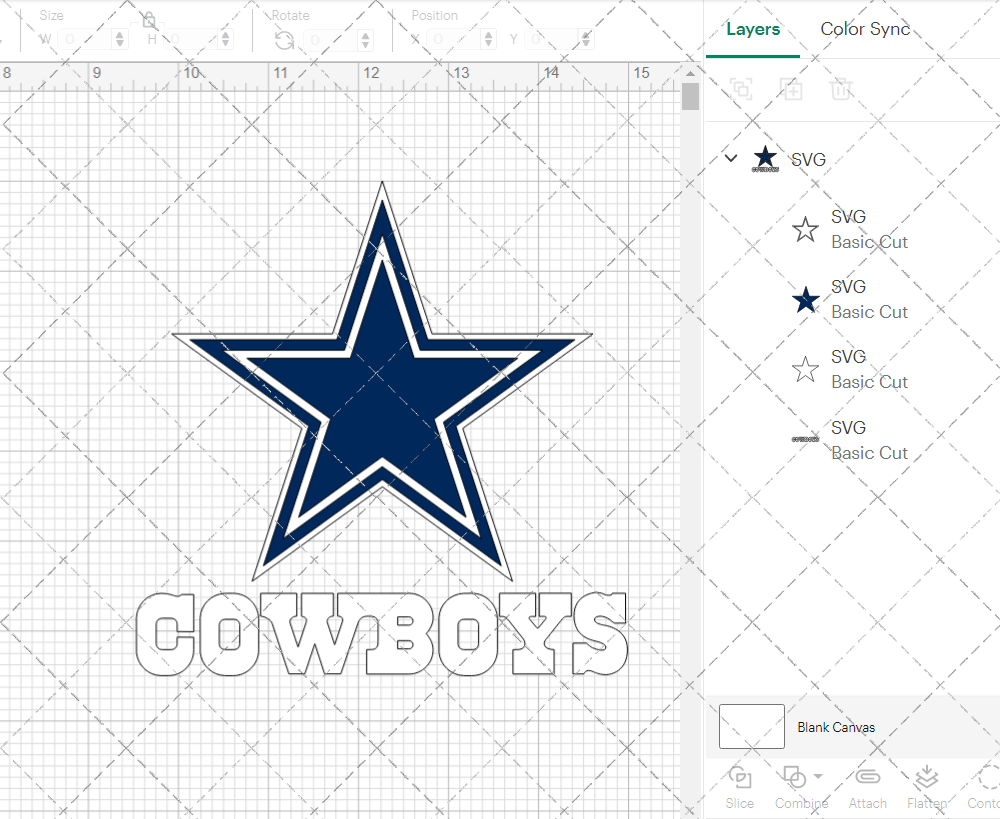Click the Width size input field
Screen dimensions: 1000x819
[85, 40]
